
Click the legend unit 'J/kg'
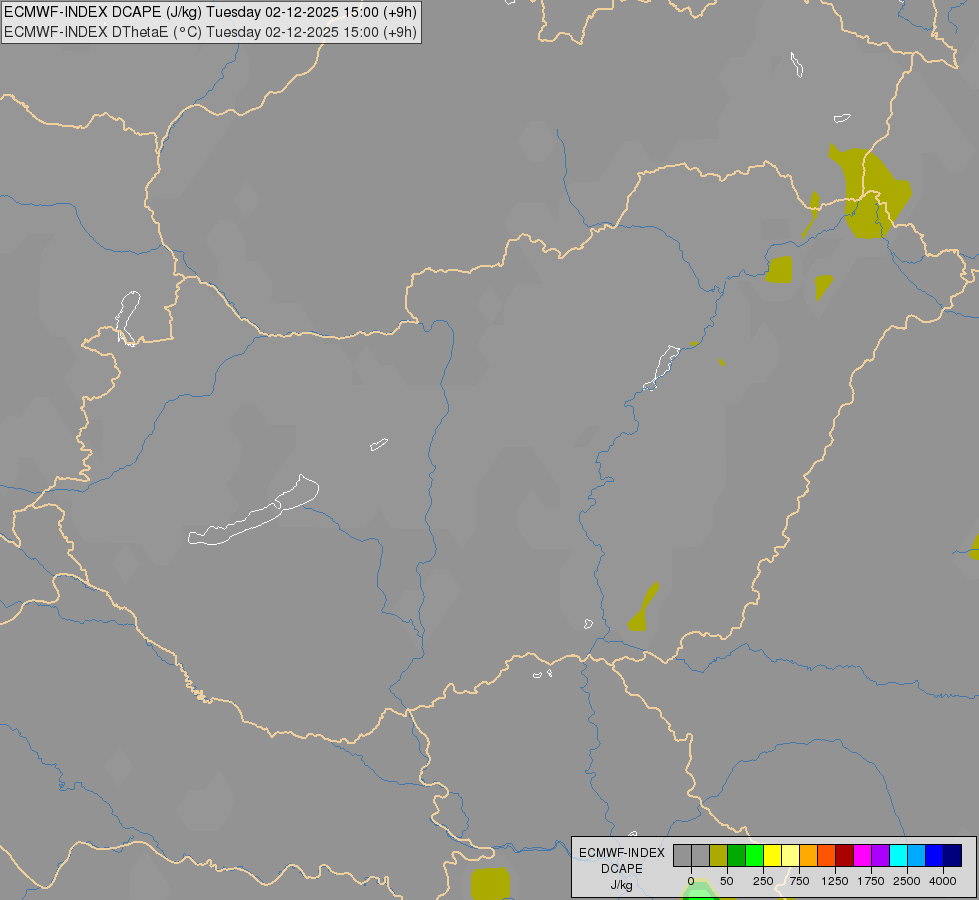coord(622,885)
